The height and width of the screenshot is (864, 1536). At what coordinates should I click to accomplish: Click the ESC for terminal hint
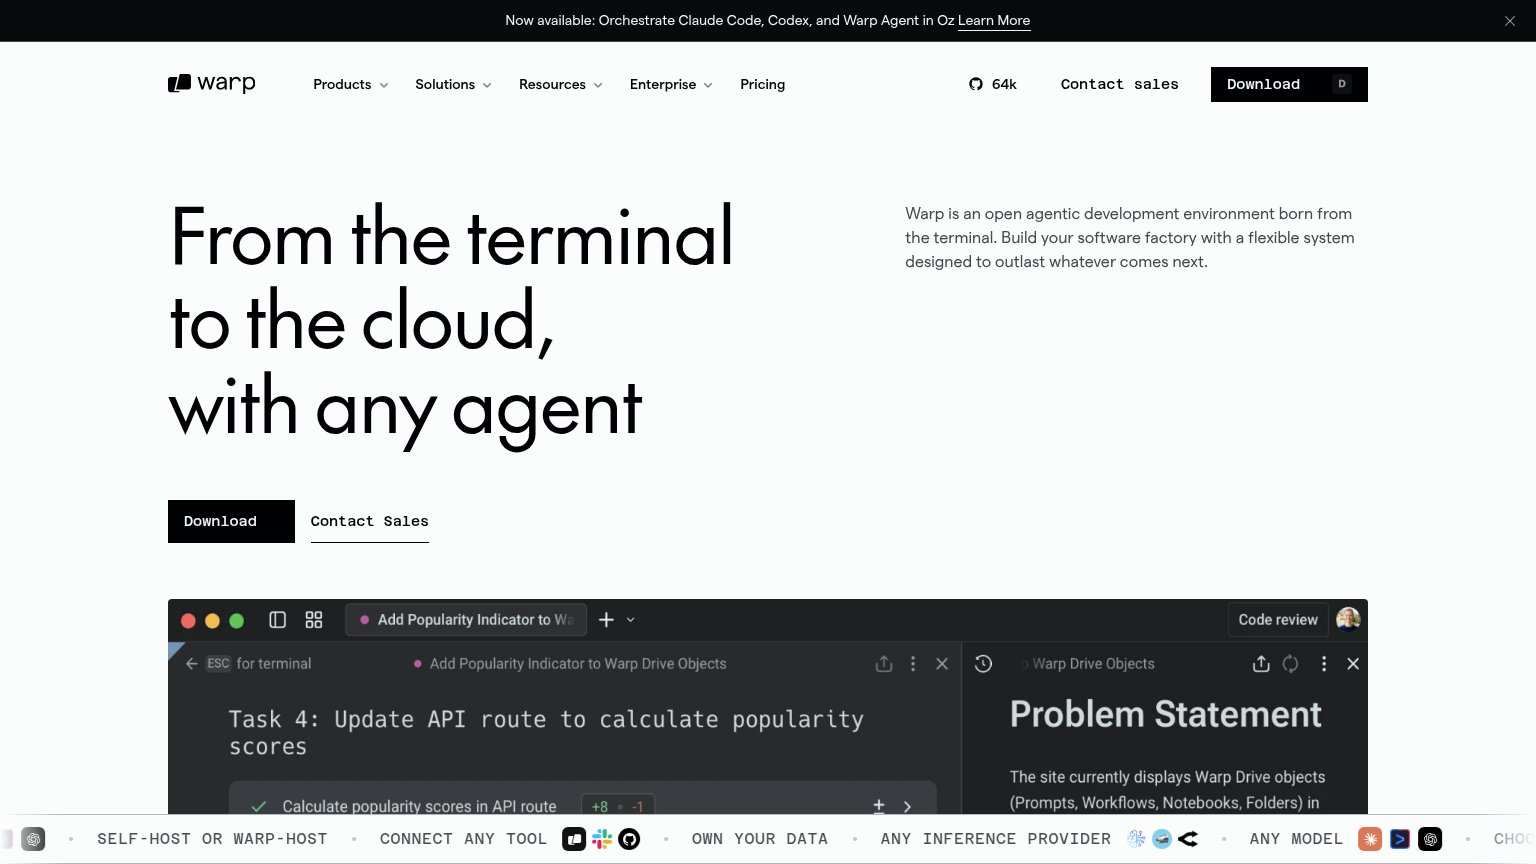point(259,663)
